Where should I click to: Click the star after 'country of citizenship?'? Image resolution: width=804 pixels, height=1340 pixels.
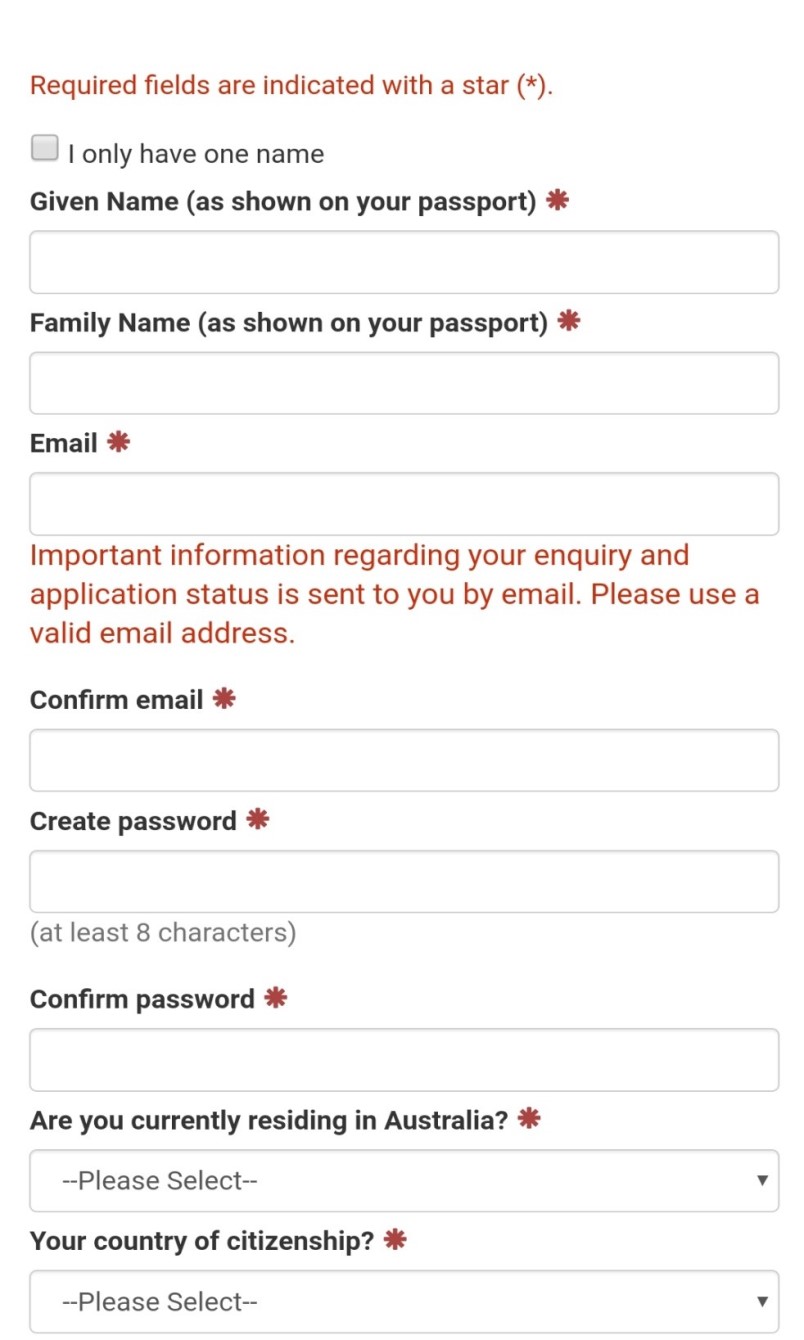395,1240
